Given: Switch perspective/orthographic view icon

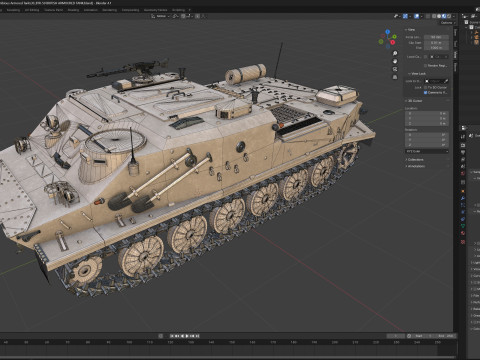Looking at the screenshot, I should point(395,77).
